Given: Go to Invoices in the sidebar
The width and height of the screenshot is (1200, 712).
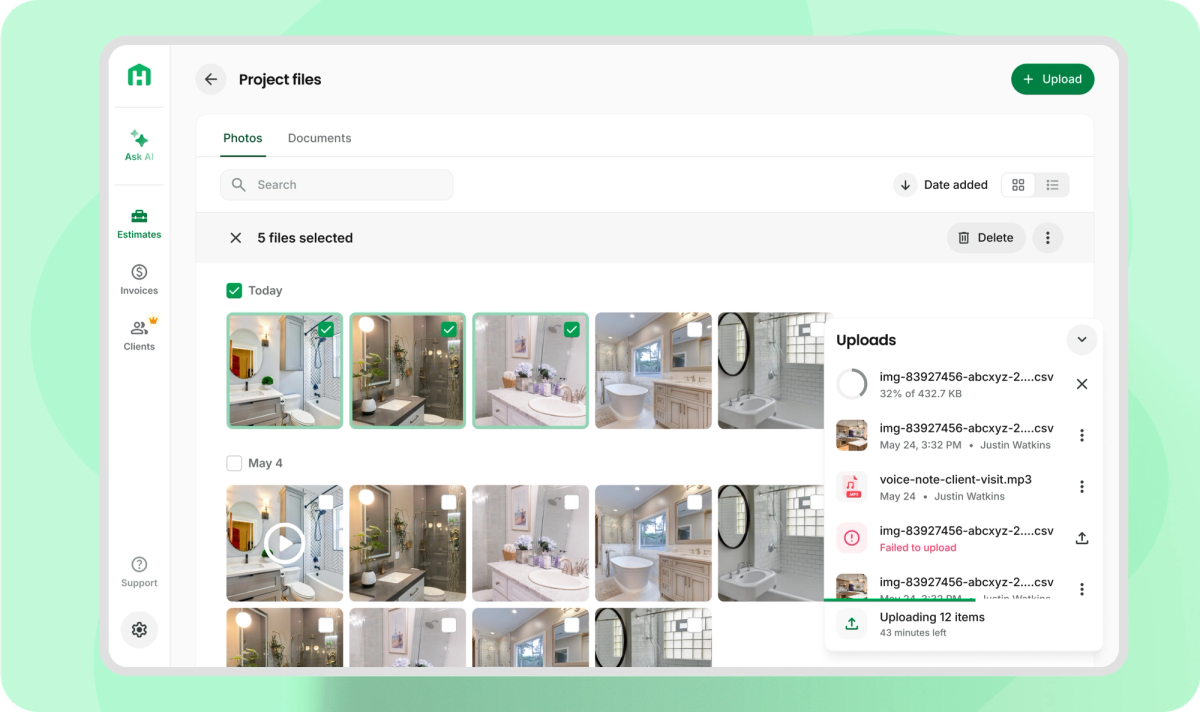Looking at the screenshot, I should (x=139, y=280).
